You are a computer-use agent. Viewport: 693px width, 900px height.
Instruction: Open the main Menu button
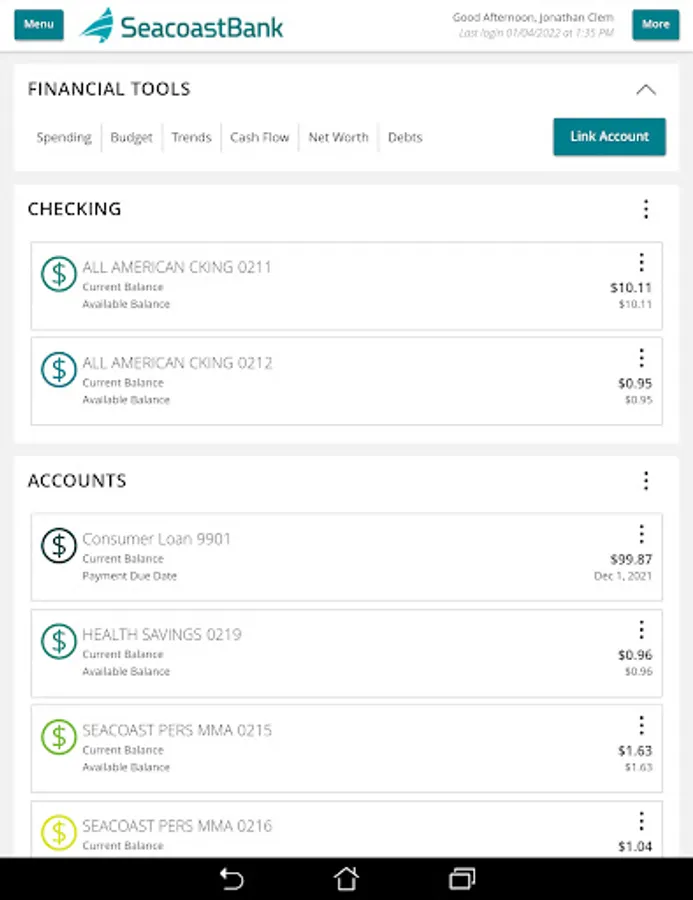pos(39,25)
